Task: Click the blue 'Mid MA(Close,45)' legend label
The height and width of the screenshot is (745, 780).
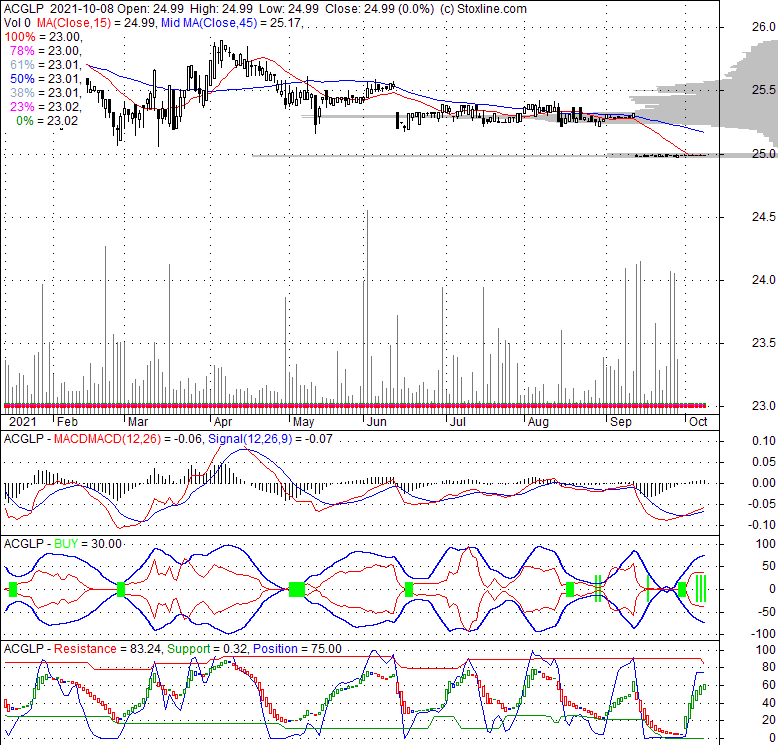Action: [x=209, y=22]
